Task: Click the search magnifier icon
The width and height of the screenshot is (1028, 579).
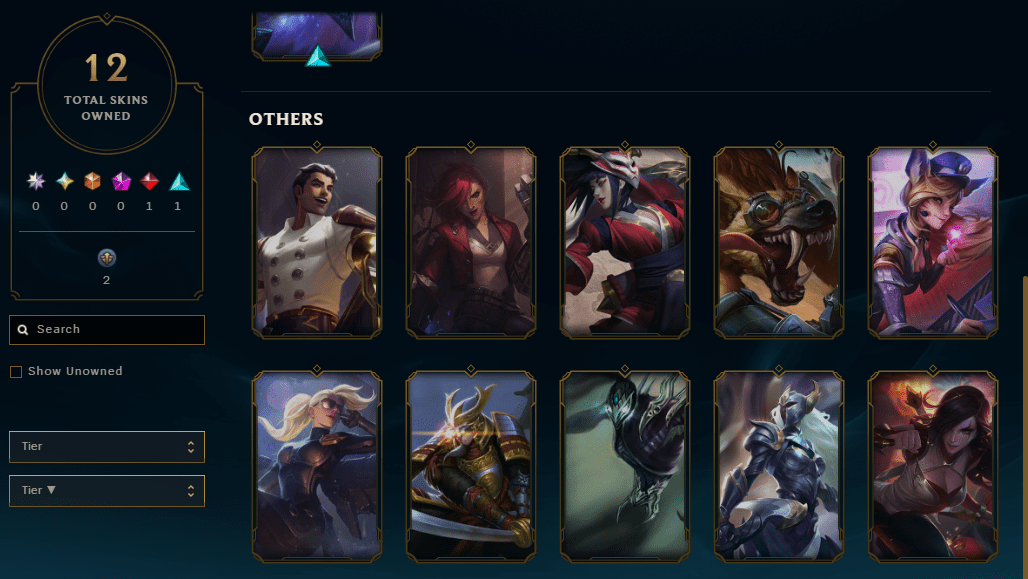Action: 23,330
